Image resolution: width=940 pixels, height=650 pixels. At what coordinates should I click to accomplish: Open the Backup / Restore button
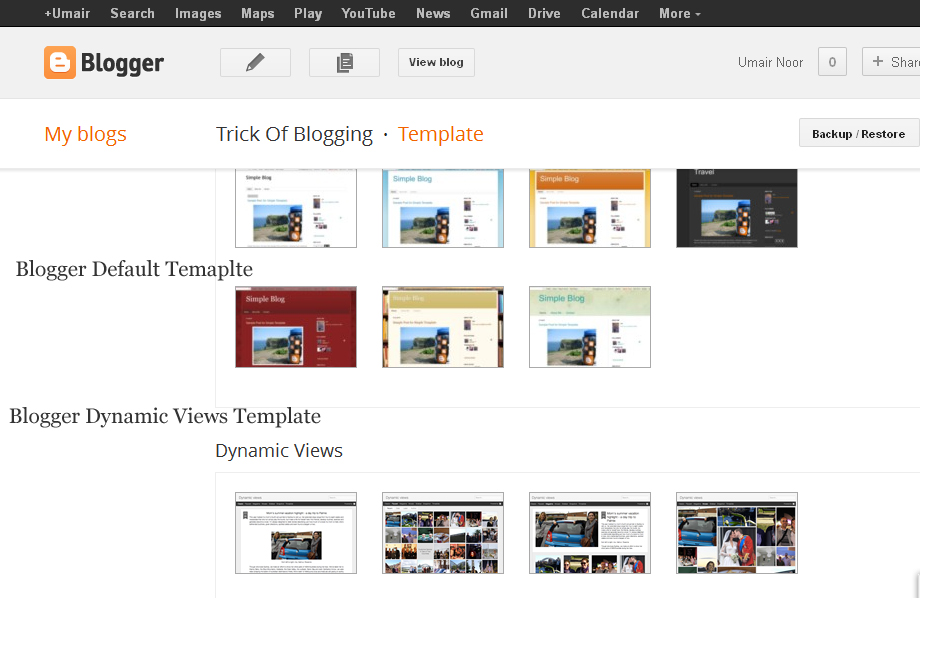[858, 133]
